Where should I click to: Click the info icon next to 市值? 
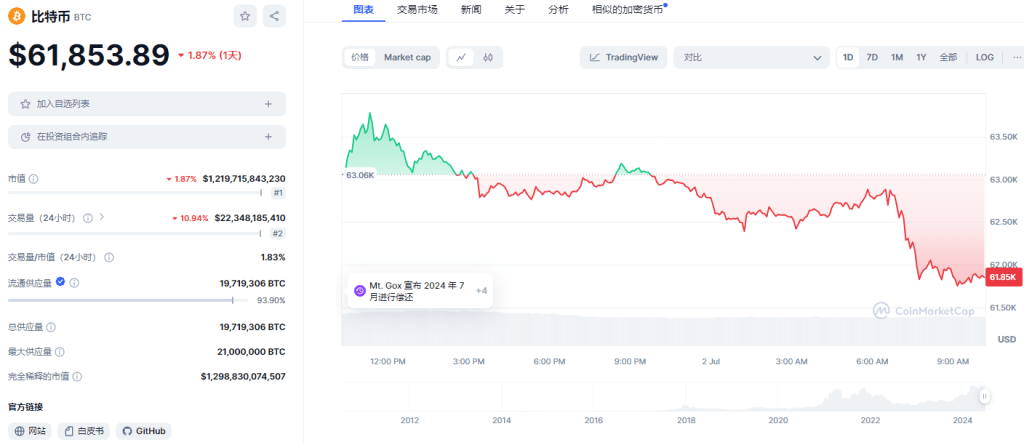tap(34, 179)
